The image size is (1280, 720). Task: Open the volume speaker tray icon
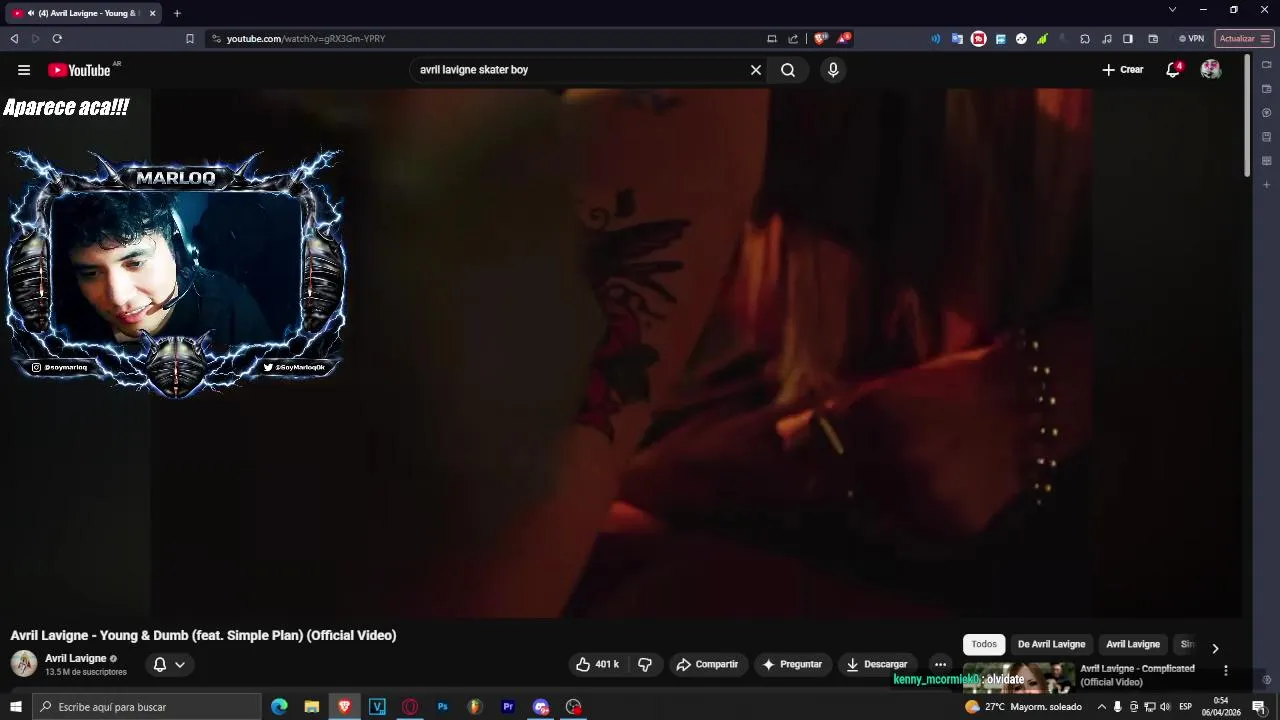tap(1165, 707)
